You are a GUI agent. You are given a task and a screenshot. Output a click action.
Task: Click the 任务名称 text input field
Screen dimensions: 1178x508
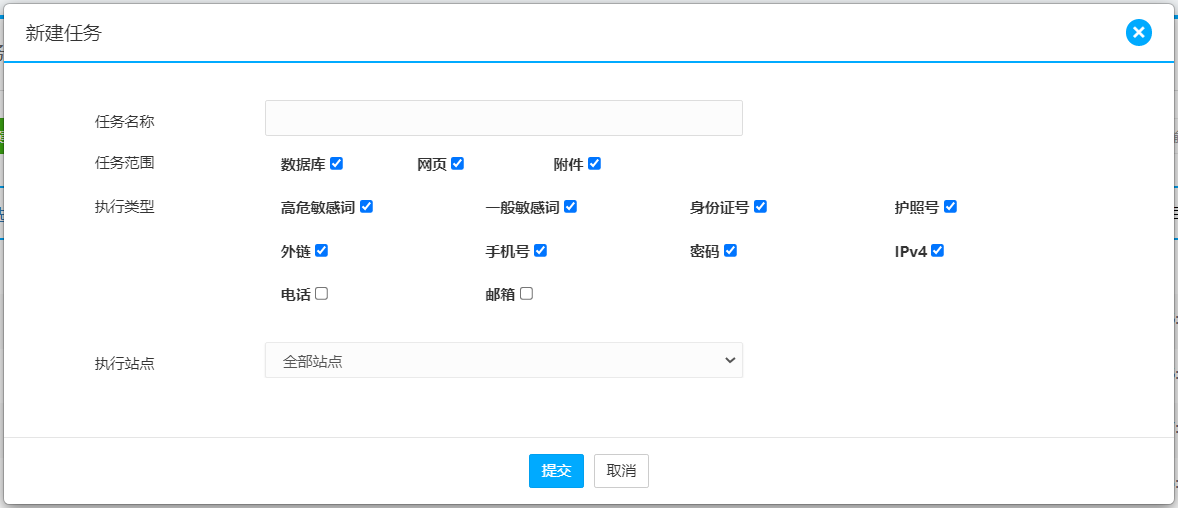[503, 118]
